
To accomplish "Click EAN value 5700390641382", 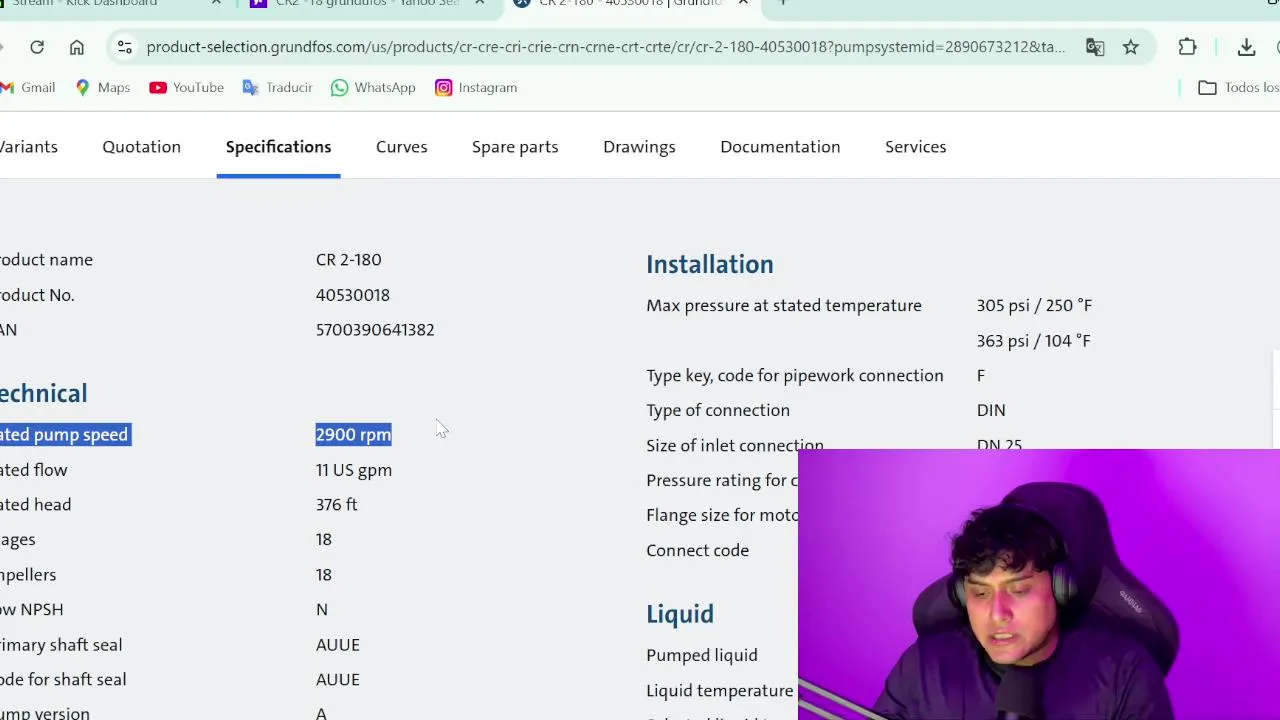I will pyautogui.click(x=375, y=330).
